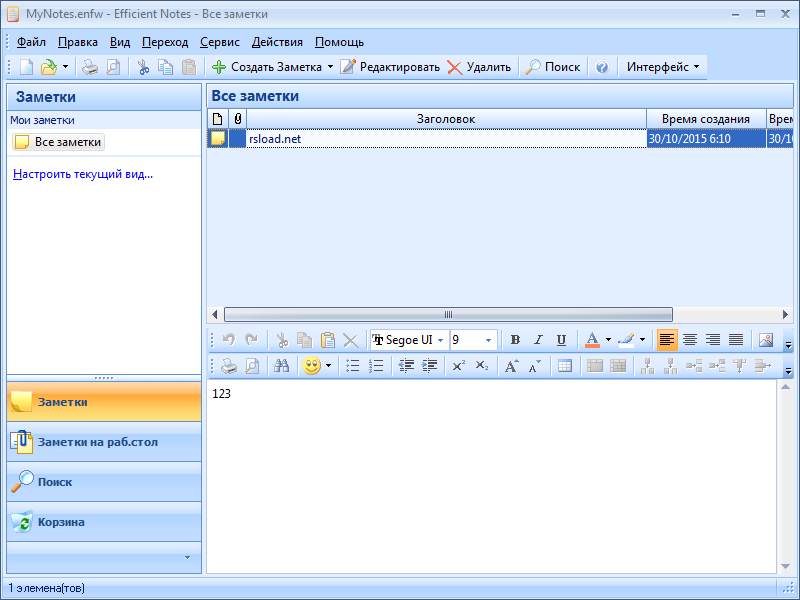This screenshot has height=600, width=800.
Task: Apply superscript formatting
Action: (459, 366)
